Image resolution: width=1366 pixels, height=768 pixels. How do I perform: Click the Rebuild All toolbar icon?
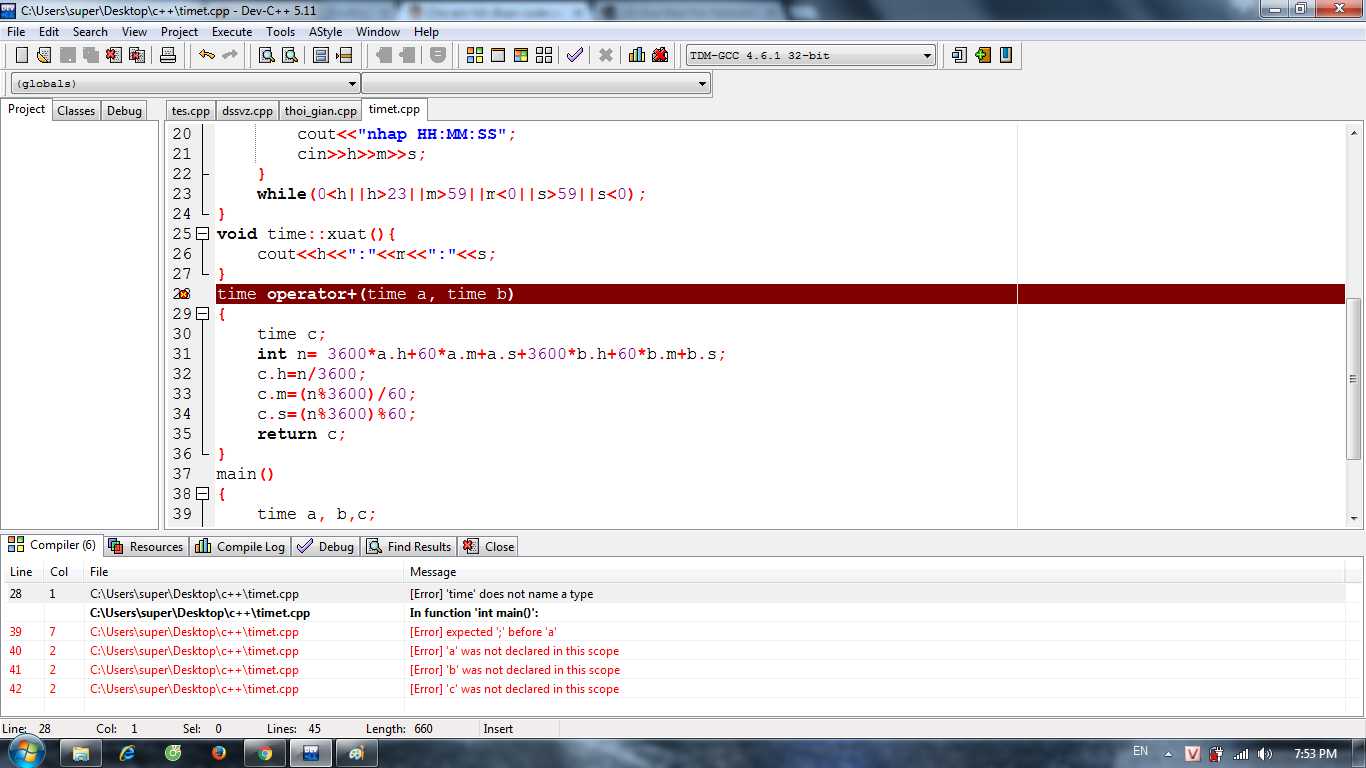[x=545, y=55]
